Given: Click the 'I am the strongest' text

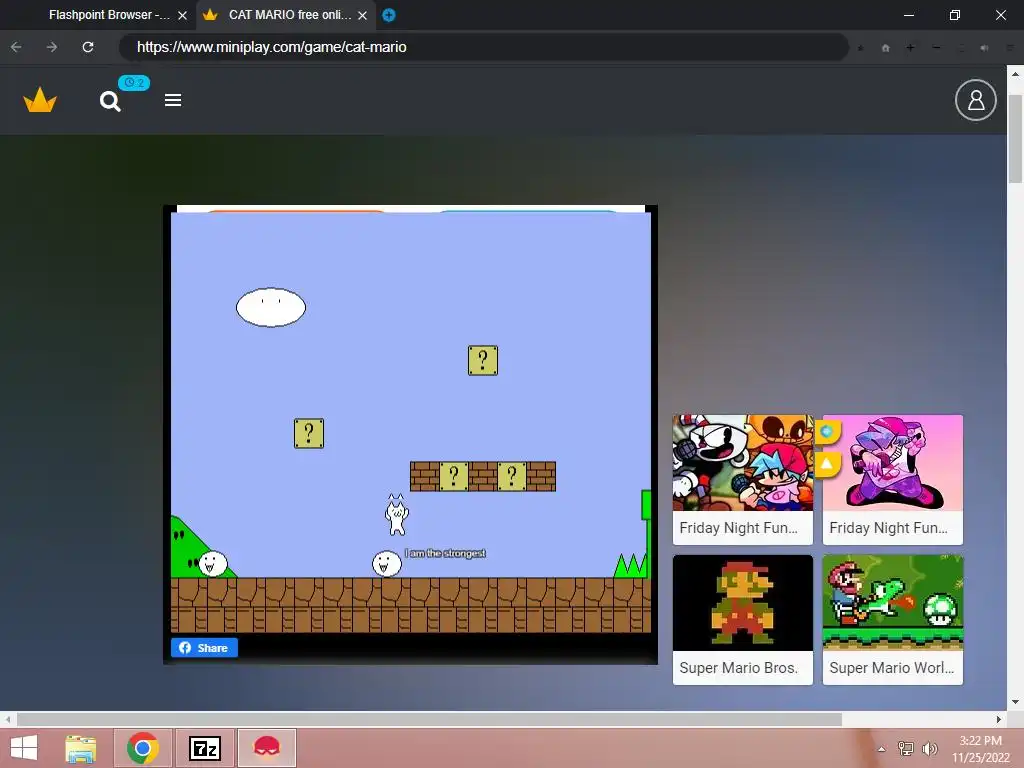Looking at the screenshot, I should 445,553.
